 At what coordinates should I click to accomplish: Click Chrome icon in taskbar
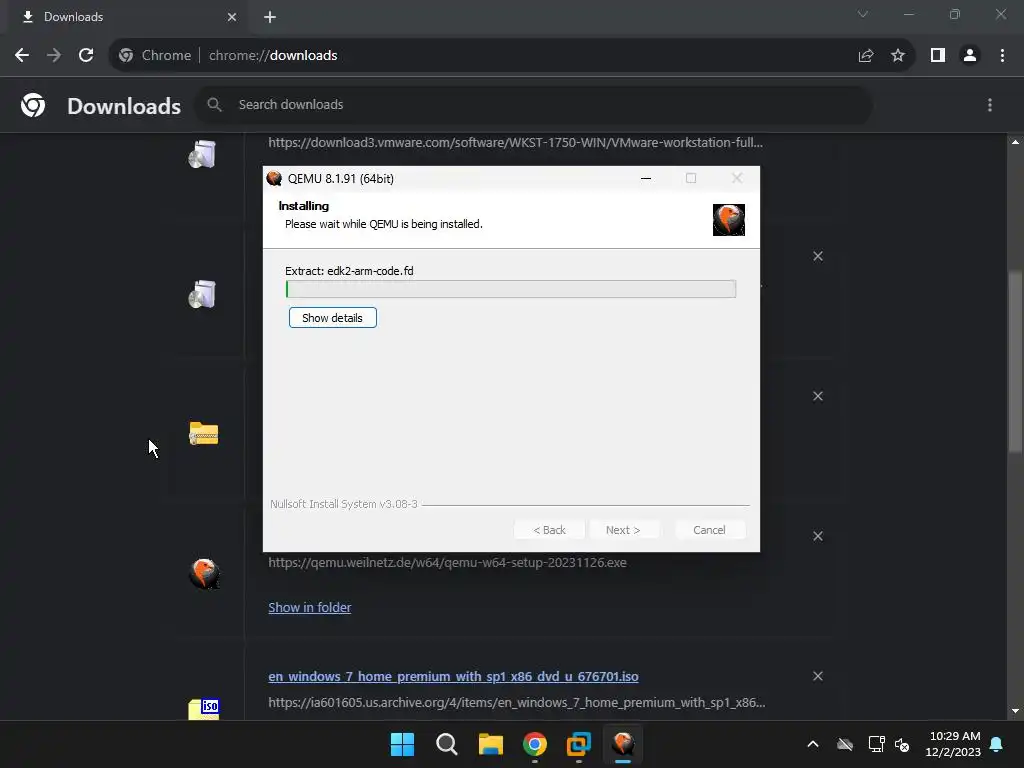tap(535, 744)
